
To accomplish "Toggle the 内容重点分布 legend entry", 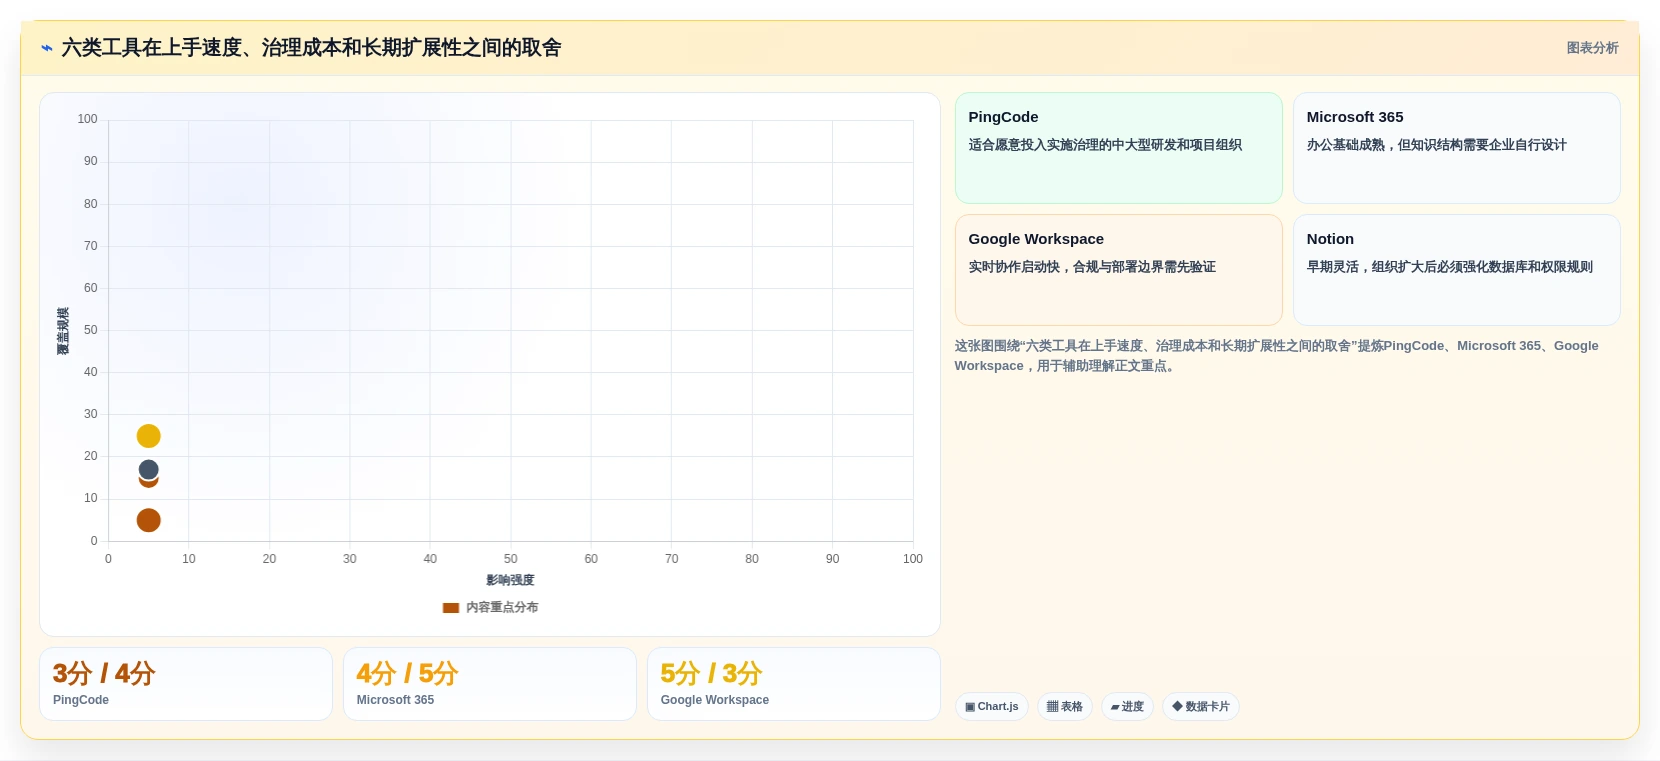I will pos(490,607).
